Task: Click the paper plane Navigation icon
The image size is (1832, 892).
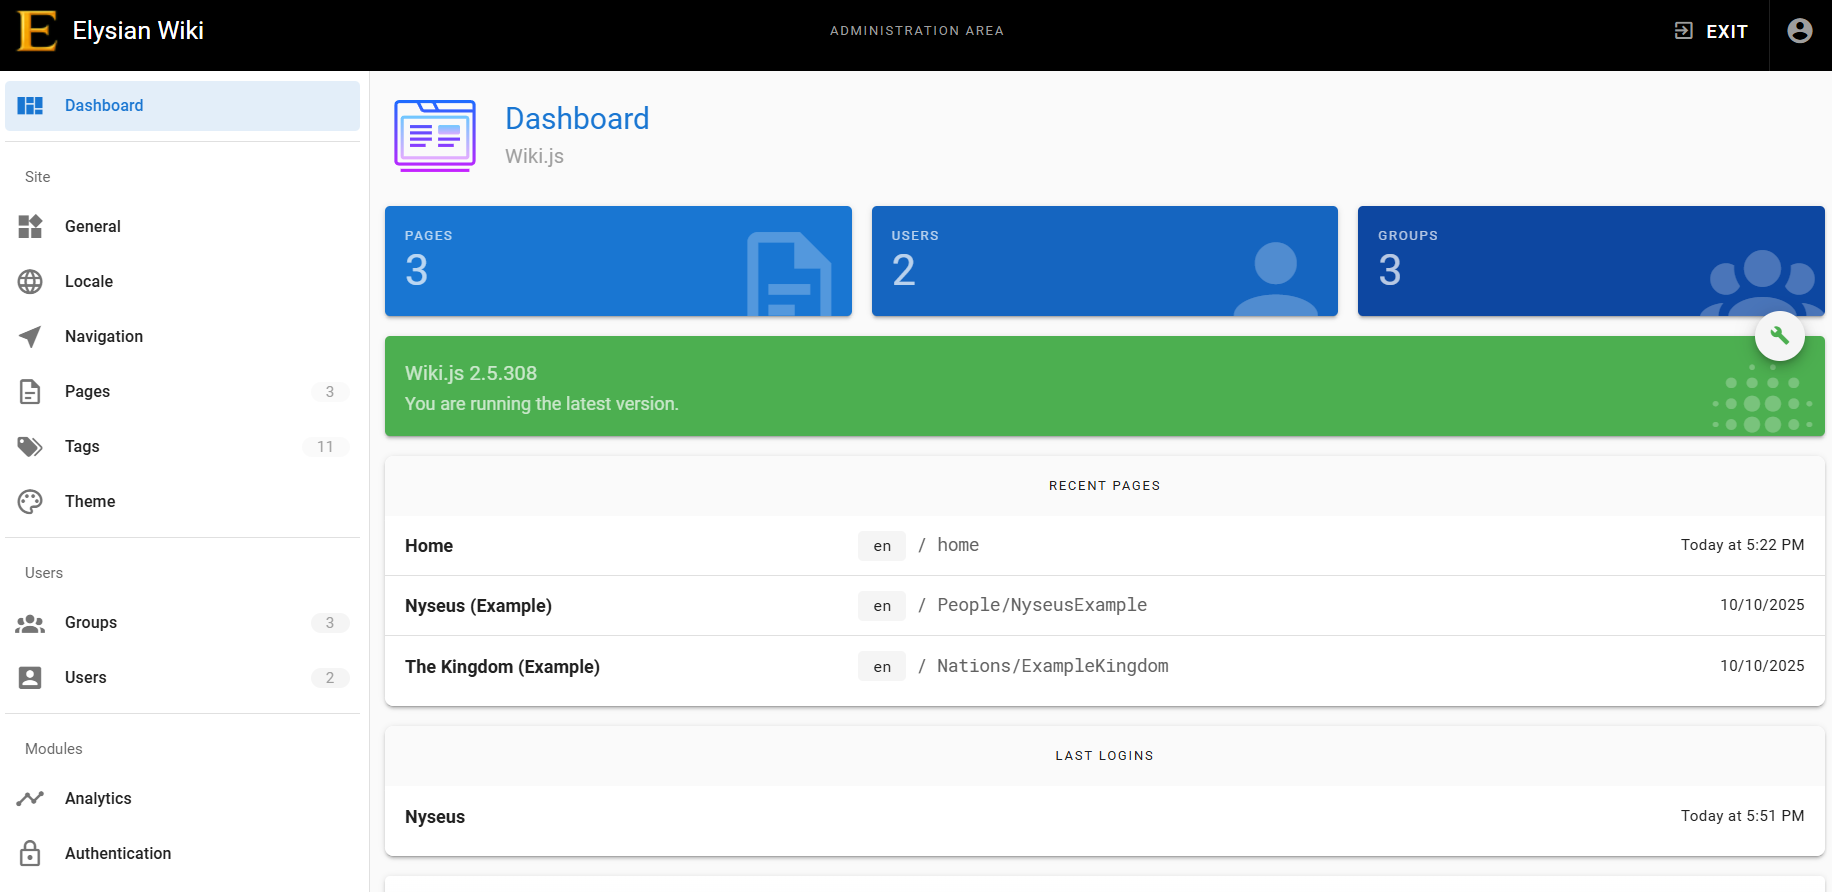Action: (30, 337)
